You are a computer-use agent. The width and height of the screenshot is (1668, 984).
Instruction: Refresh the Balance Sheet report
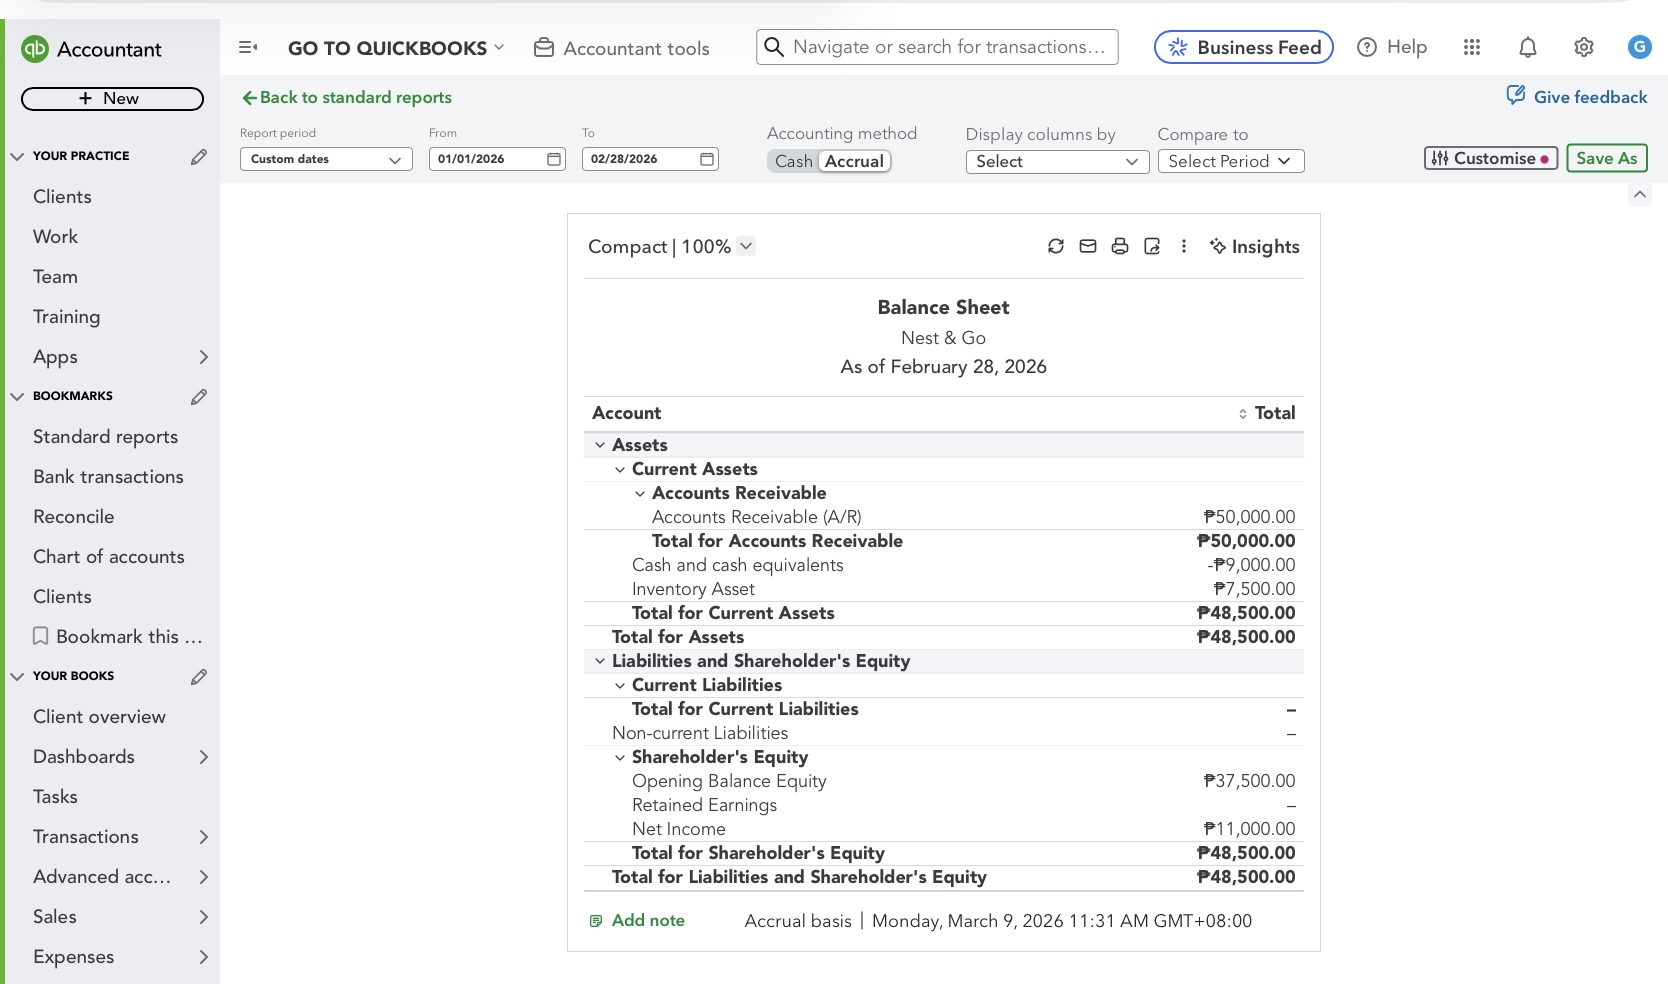coord(1056,246)
